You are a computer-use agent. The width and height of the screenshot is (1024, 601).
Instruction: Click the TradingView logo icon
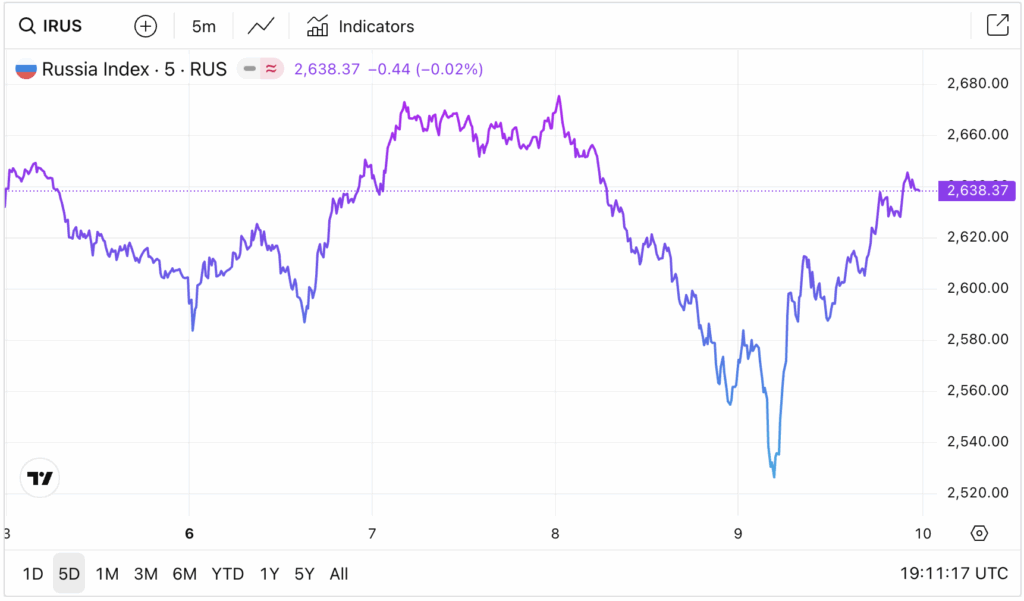coord(40,478)
